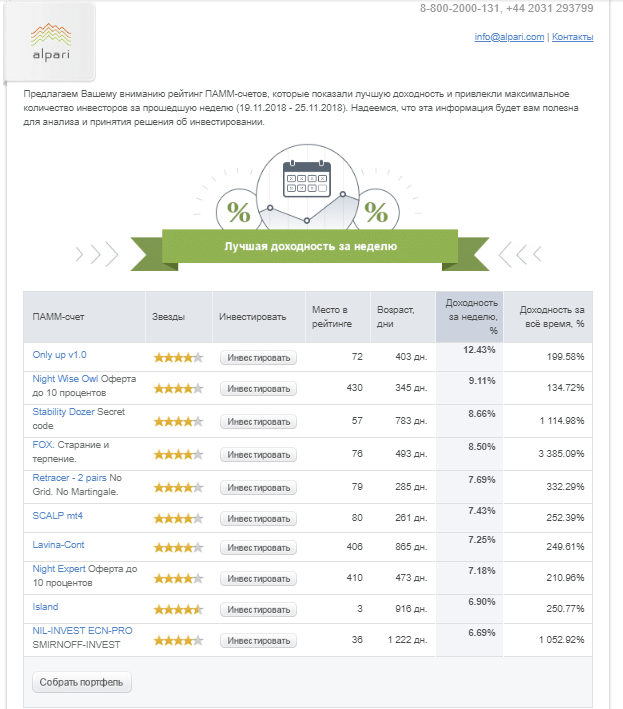
Task: Open the info@alpari.com email link
Action: tap(509, 37)
